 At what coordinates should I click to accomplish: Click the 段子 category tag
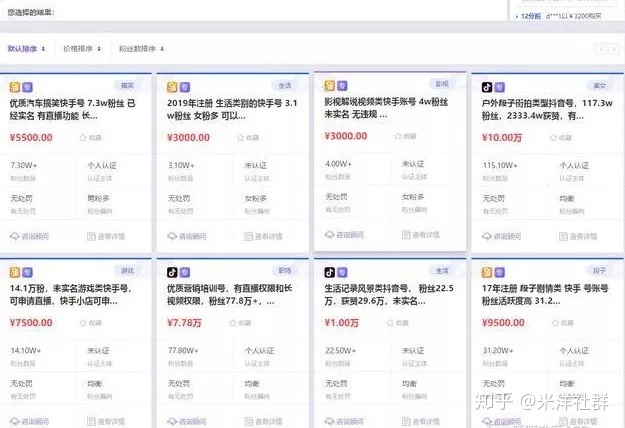[599, 271]
